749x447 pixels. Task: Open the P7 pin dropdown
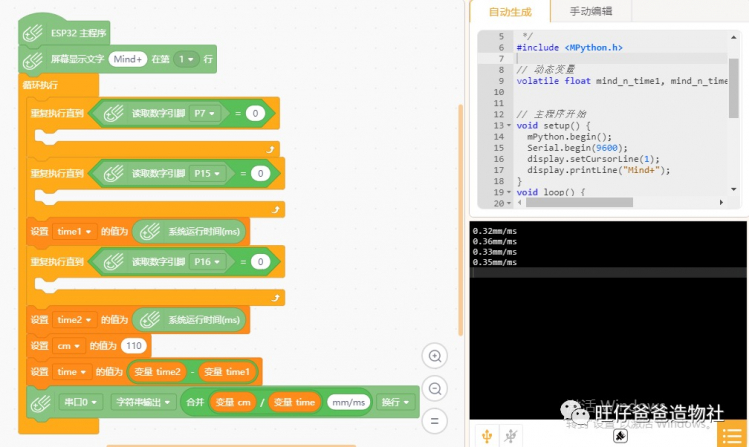[204, 114]
